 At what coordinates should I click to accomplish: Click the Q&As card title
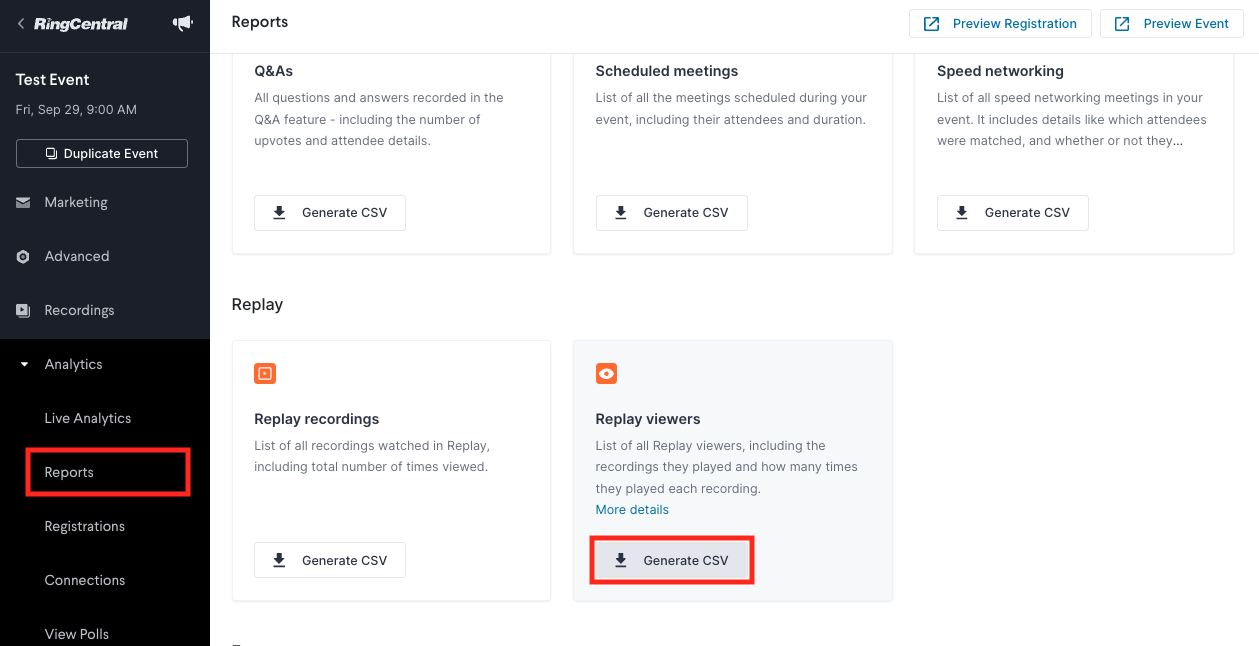pyautogui.click(x=274, y=71)
